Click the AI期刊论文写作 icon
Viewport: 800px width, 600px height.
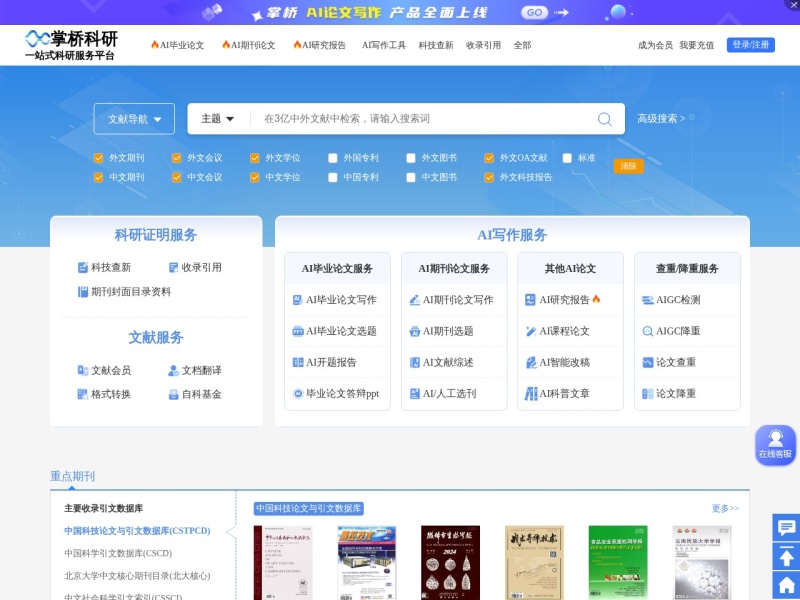point(415,300)
